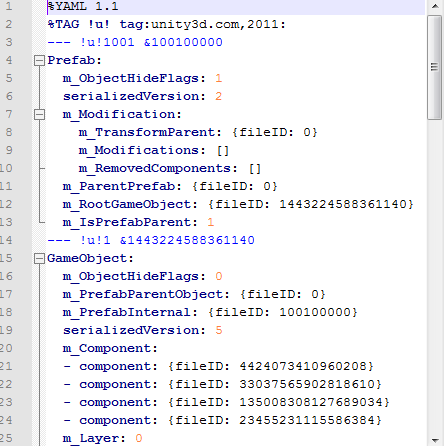Click the empty scrollbar track below the thumb
The image size is (445, 446).
(435, 277)
